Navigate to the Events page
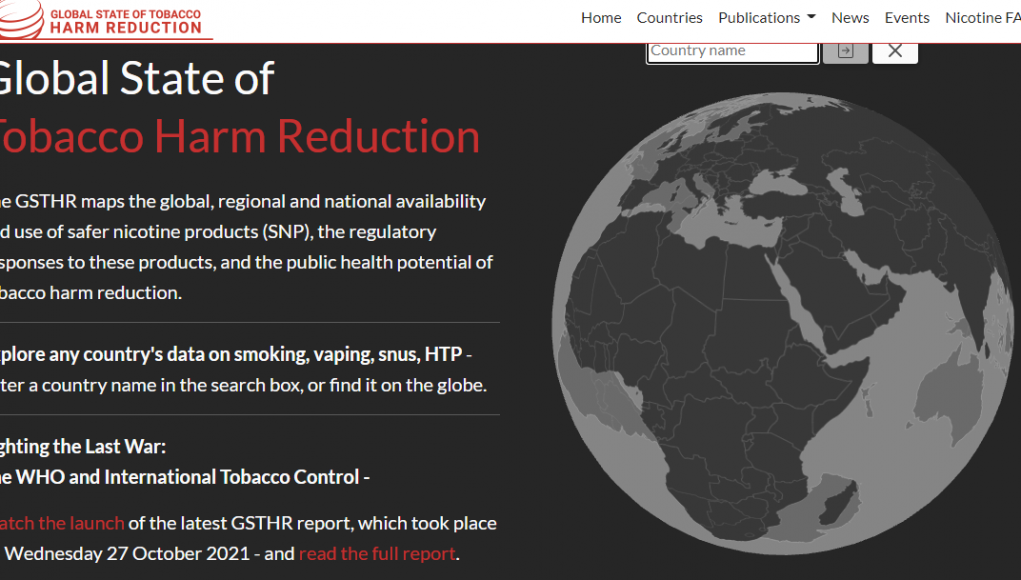 [x=907, y=18]
